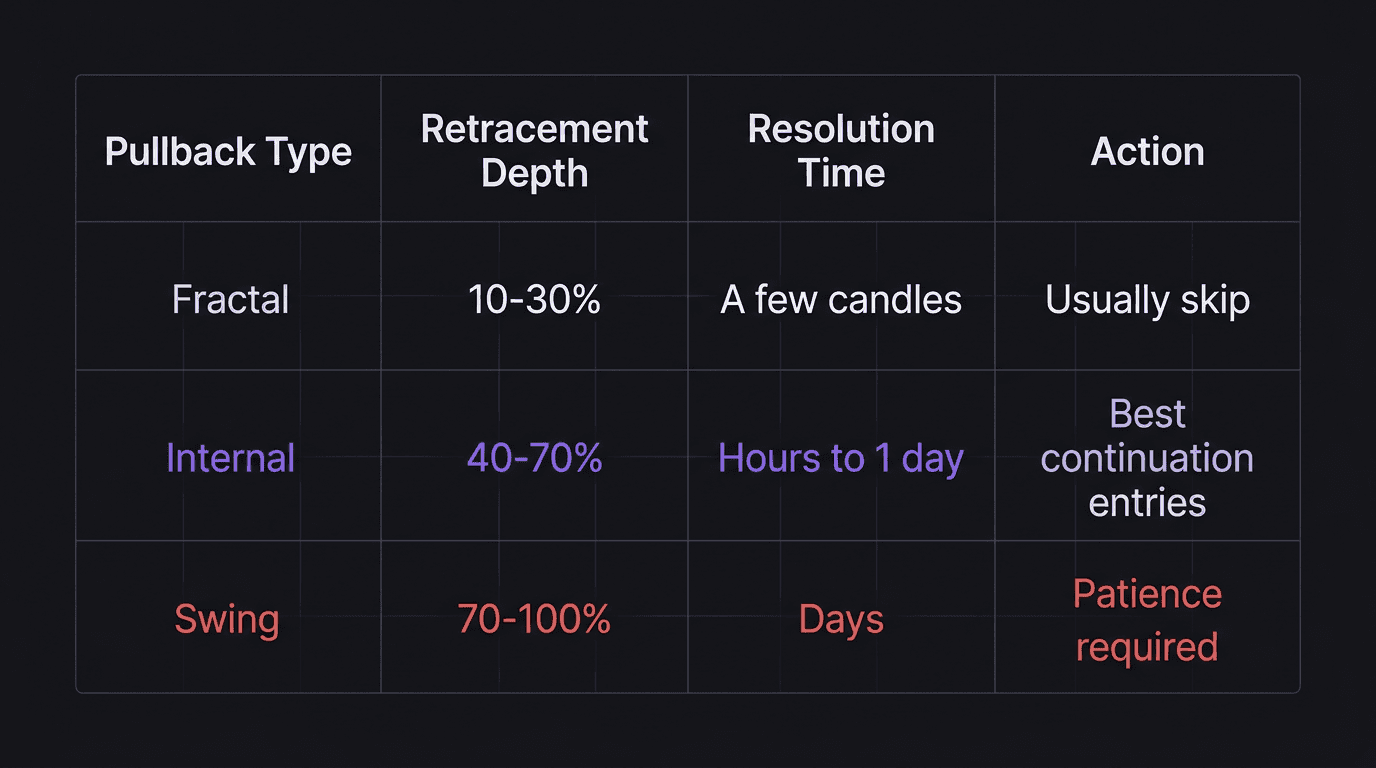Select the purple Internal cell
1376x768 pixels.
click(230, 458)
